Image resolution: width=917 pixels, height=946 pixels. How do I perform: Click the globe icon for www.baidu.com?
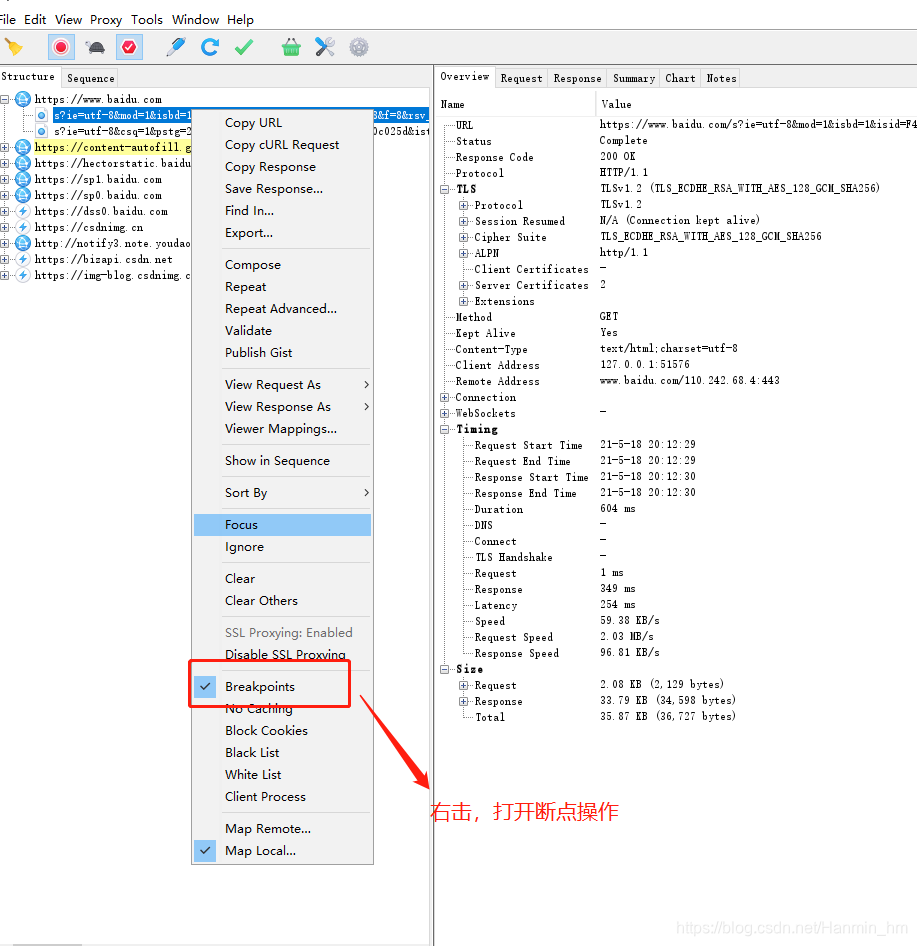click(23, 99)
